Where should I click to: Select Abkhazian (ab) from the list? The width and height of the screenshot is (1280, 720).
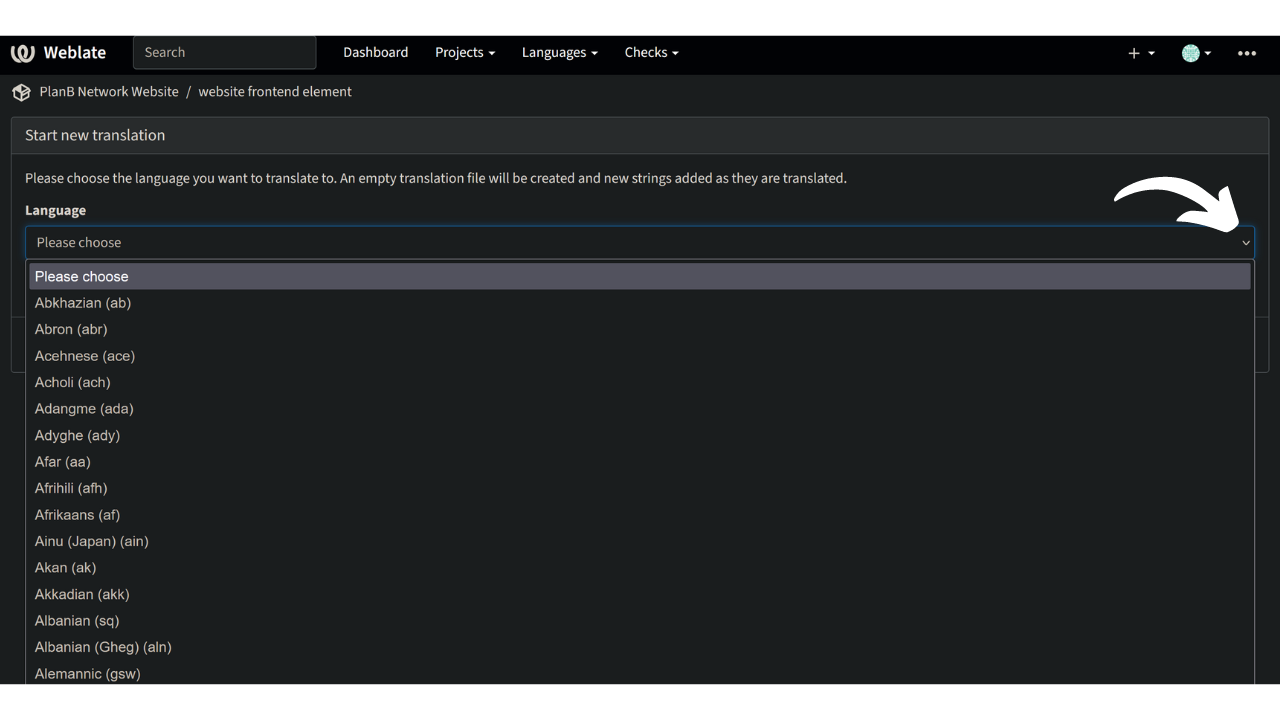[83, 303]
